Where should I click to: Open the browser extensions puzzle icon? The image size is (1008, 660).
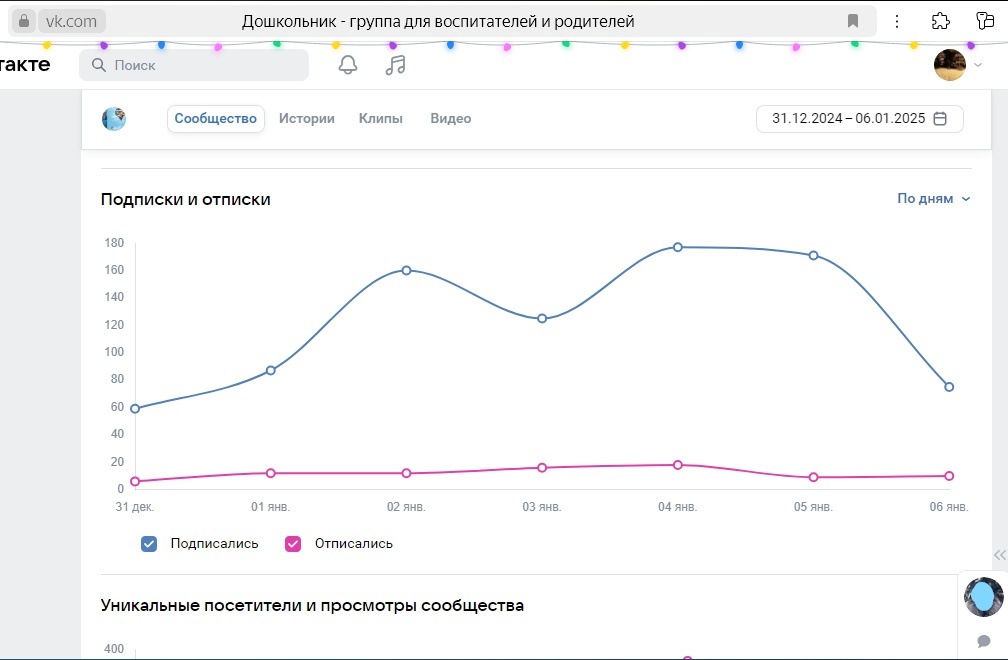coord(940,21)
